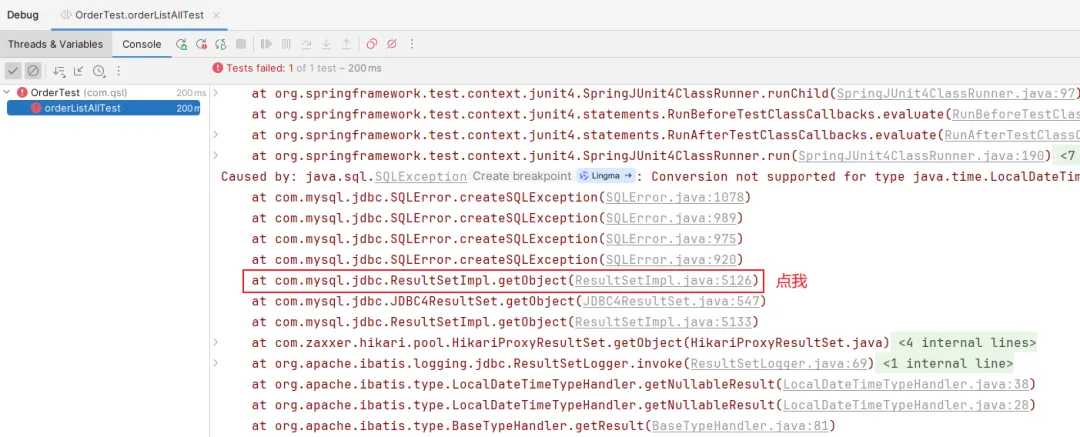This screenshot has height=437, width=1080.
Task: Open ResultSetImpl.java:5133 link
Action: 663,322
